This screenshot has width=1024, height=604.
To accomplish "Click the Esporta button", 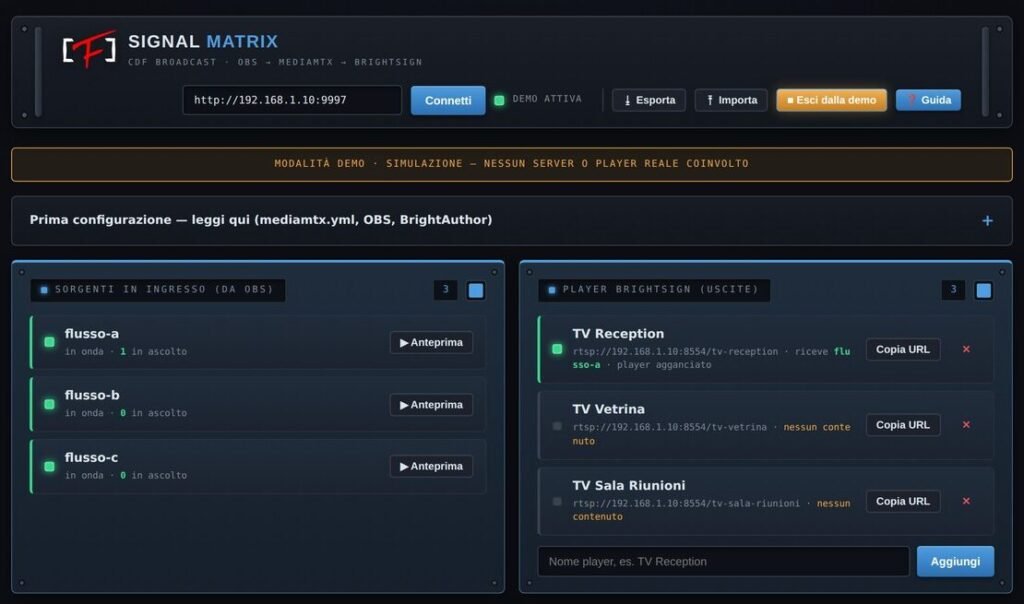I will (649, 100).
